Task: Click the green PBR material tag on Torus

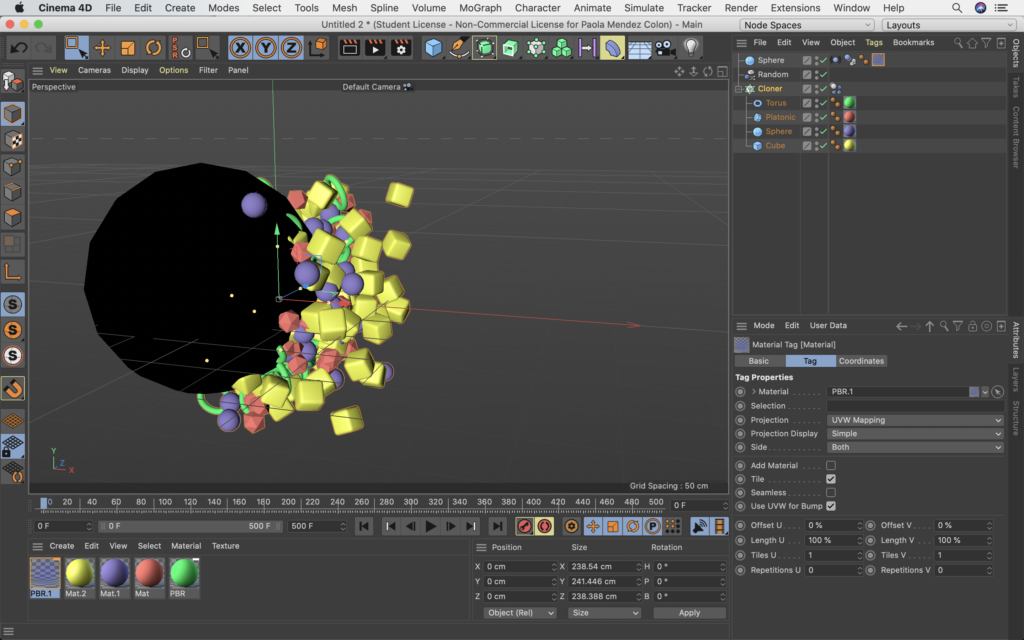Action: pyautogui.click(x=850, y=103)
